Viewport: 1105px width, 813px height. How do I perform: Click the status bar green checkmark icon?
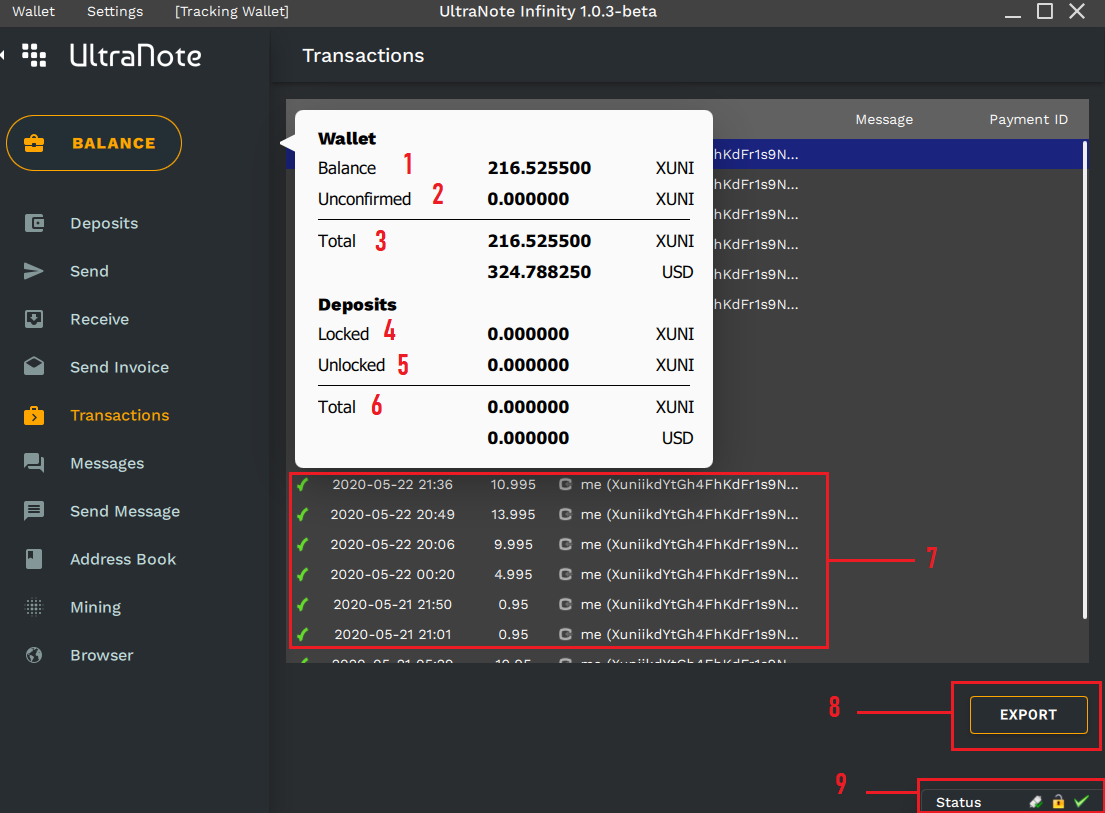pyautogui.click(x=1082, y=801)
